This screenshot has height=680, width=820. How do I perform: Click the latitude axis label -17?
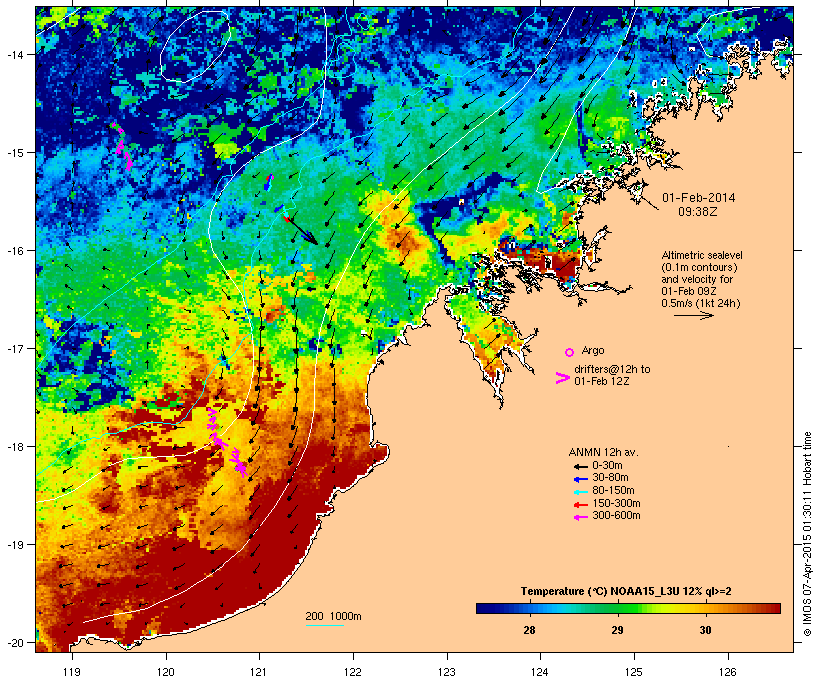15,349
